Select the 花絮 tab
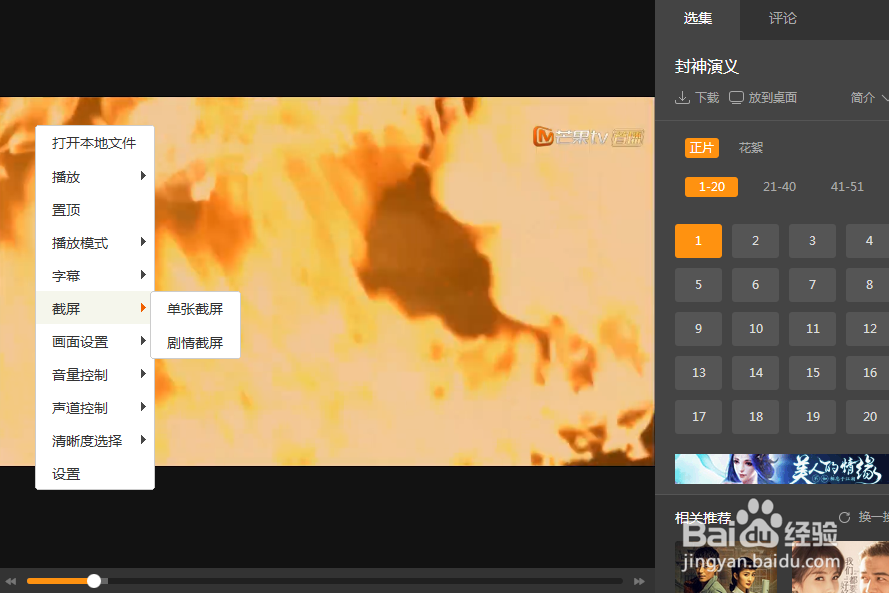The width and height of the screenshot is (889, 593). [x=750, y=147]
